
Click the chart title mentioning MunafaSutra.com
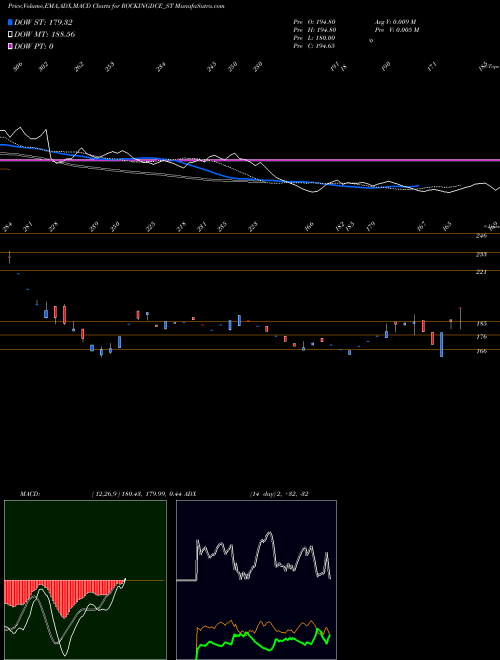pyautogui.click(x=116, y=6)
